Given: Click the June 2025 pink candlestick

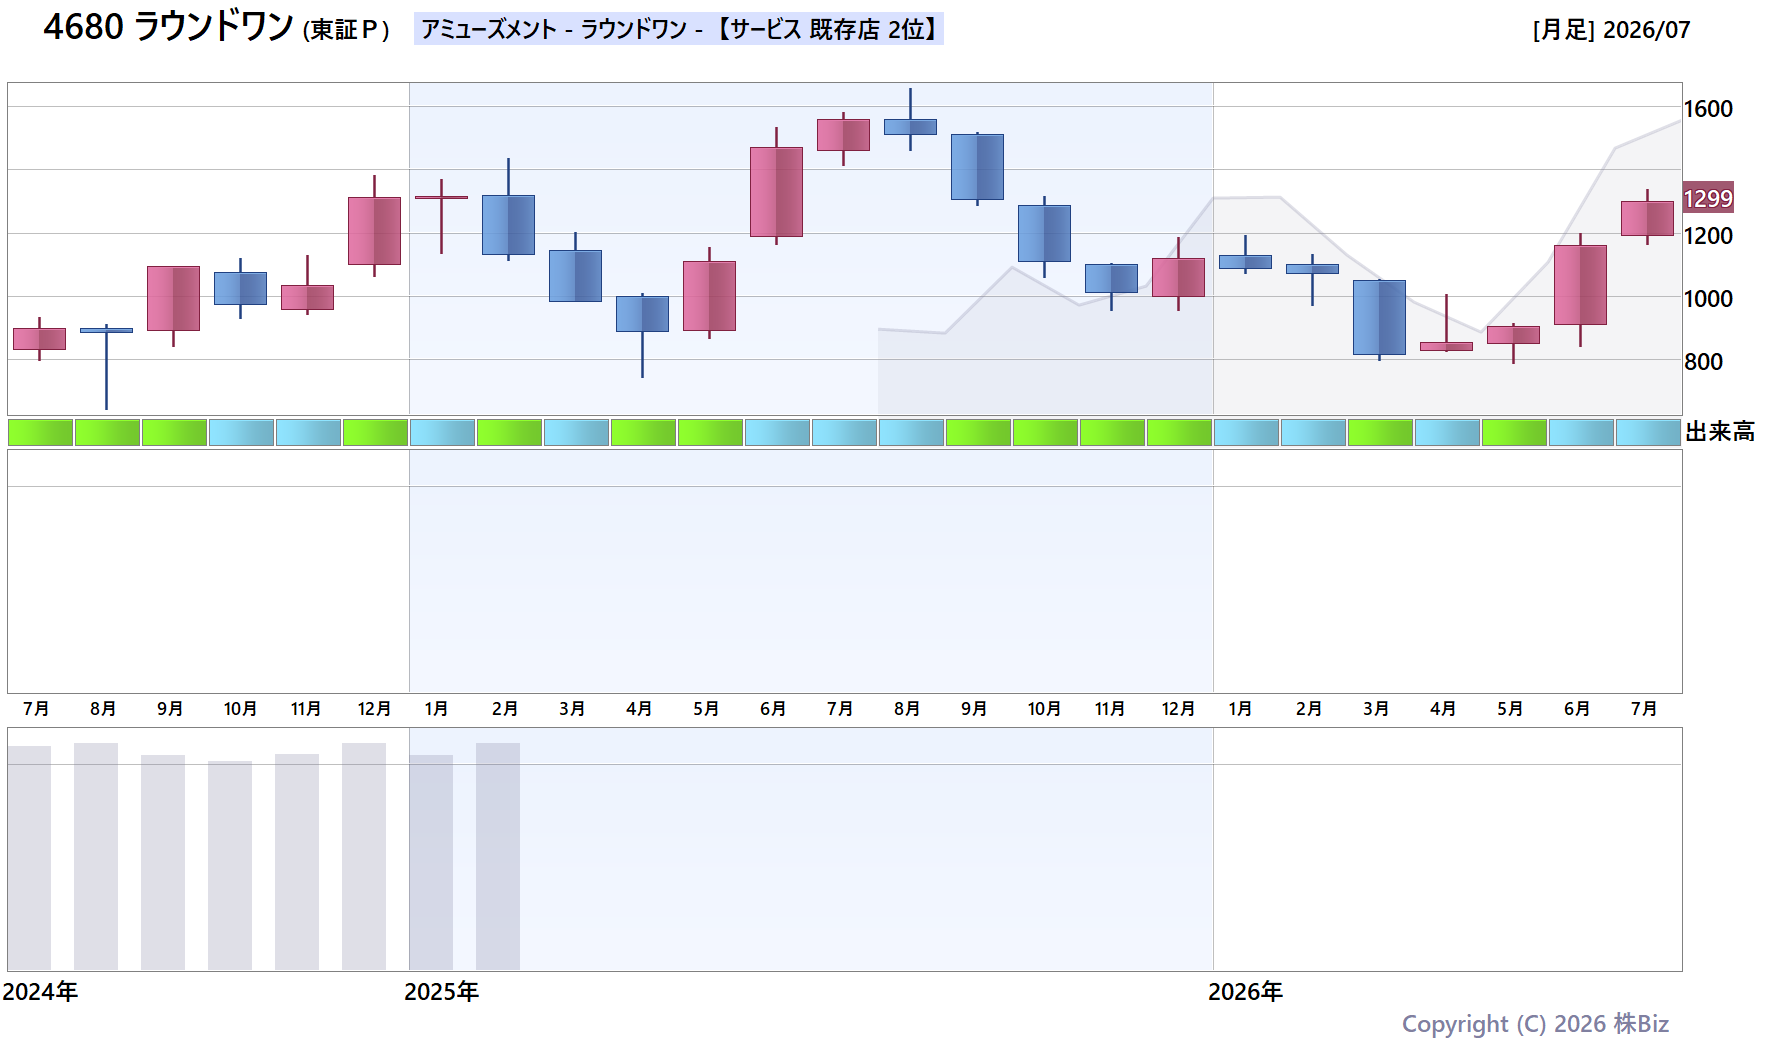Looking at the screenshot, I should click(776, 192).
